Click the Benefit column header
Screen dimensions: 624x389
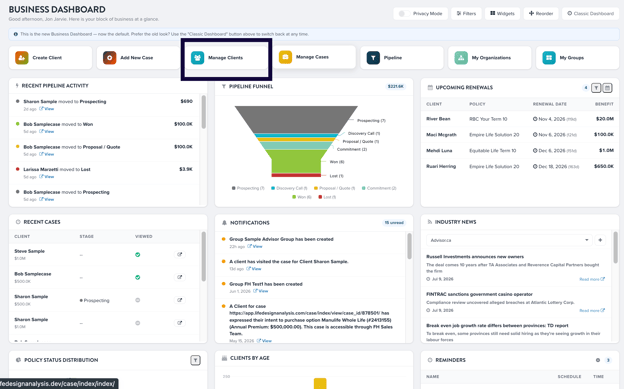click(x=604, y=104)
